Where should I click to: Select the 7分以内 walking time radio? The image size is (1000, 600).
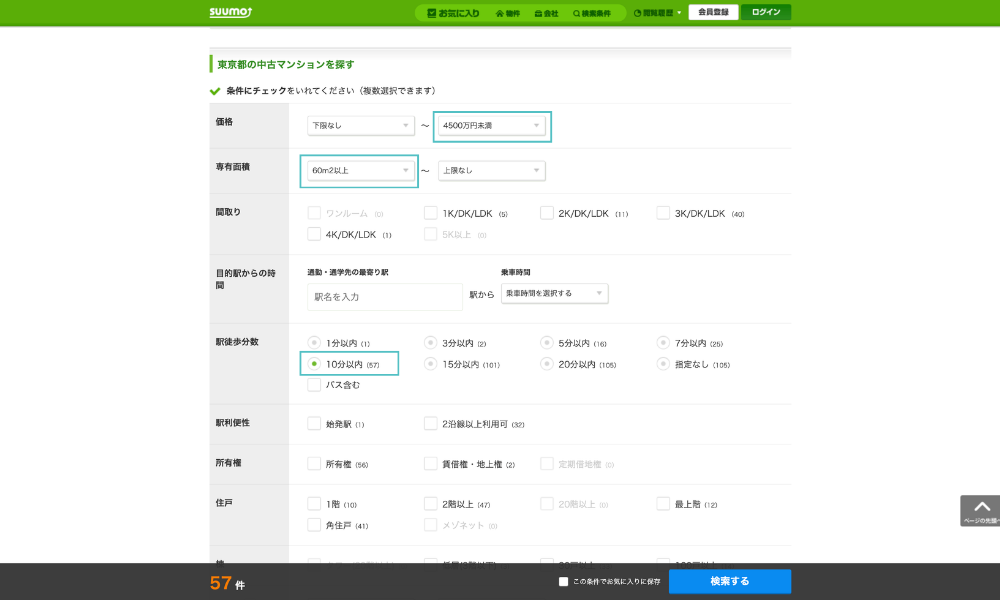pos(663,343)
